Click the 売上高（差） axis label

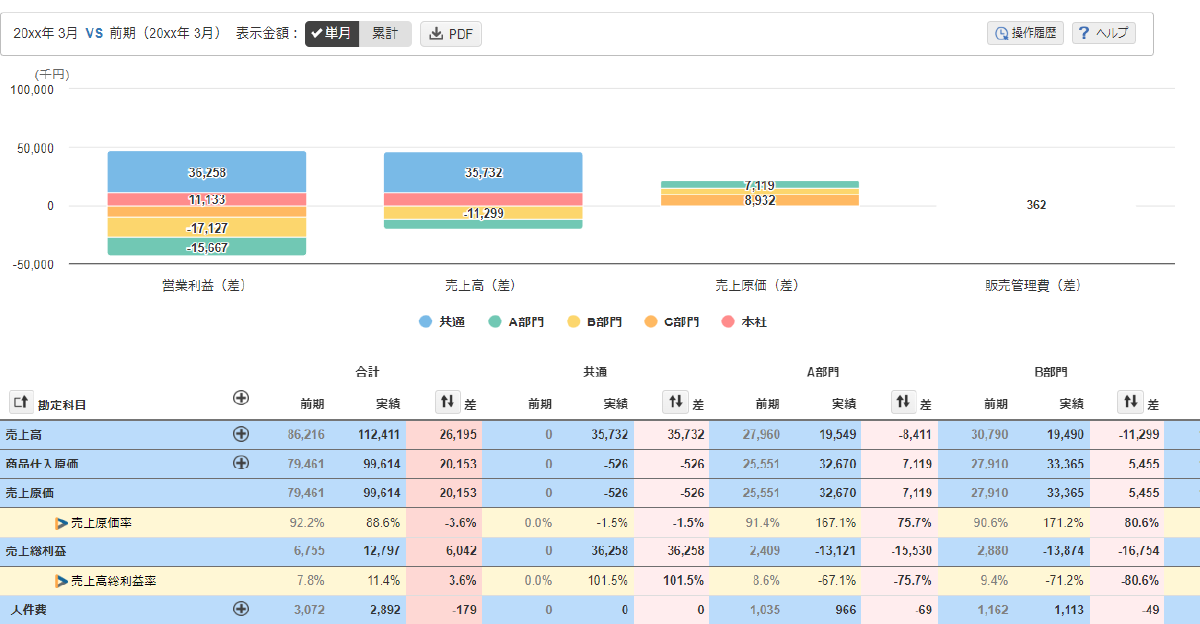point(480,285)
